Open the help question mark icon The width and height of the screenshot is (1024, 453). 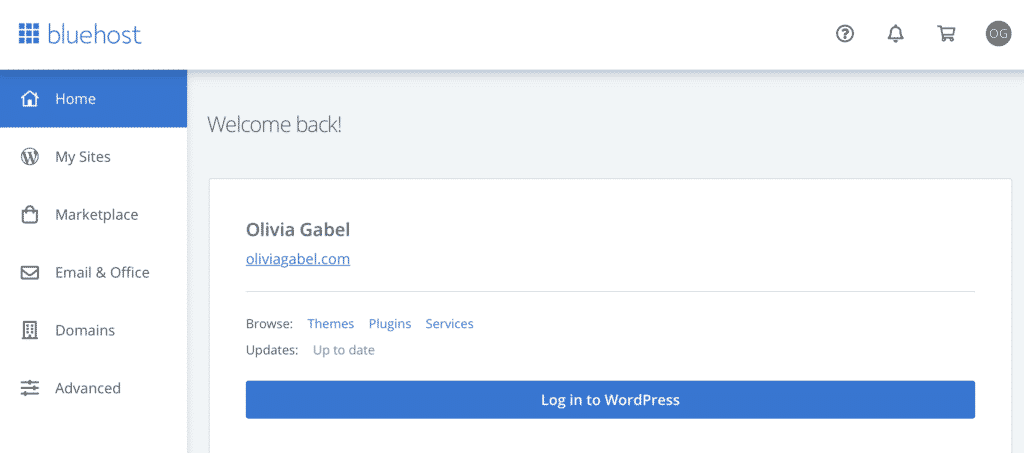click(845, 33)
